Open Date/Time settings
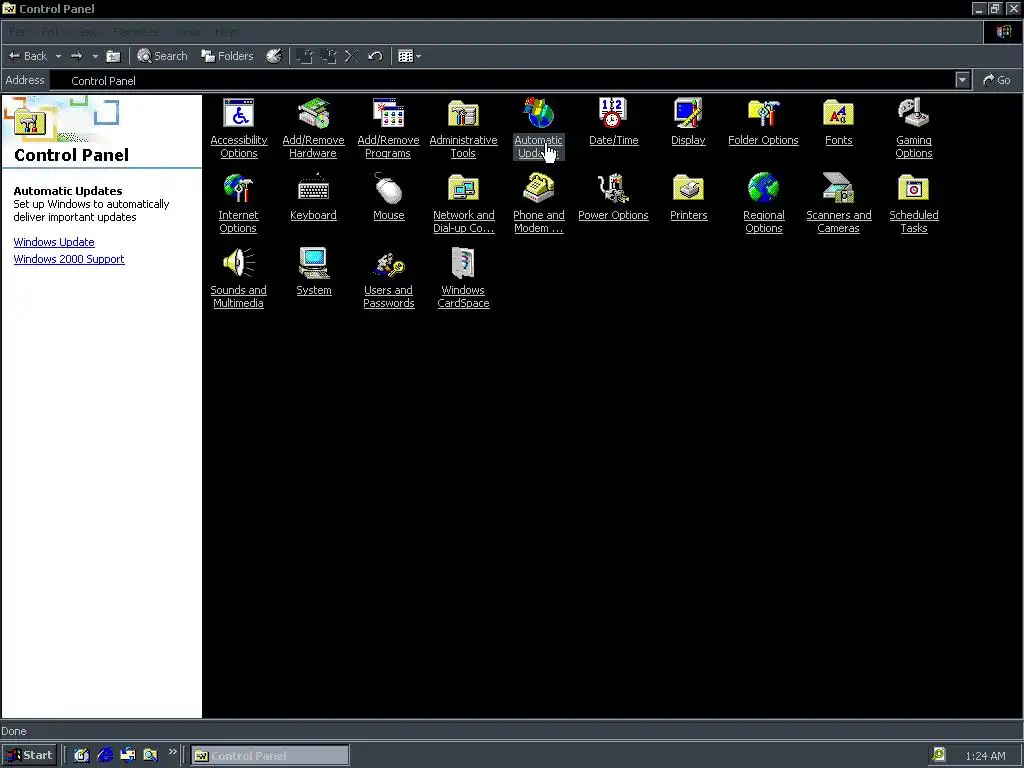 (613, 122)
